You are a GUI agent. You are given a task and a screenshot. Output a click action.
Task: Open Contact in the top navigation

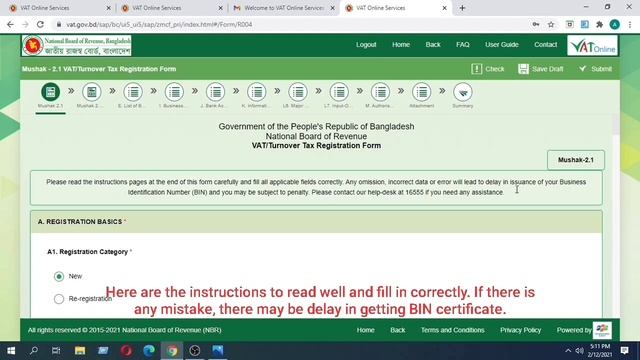tap(546, 44)
